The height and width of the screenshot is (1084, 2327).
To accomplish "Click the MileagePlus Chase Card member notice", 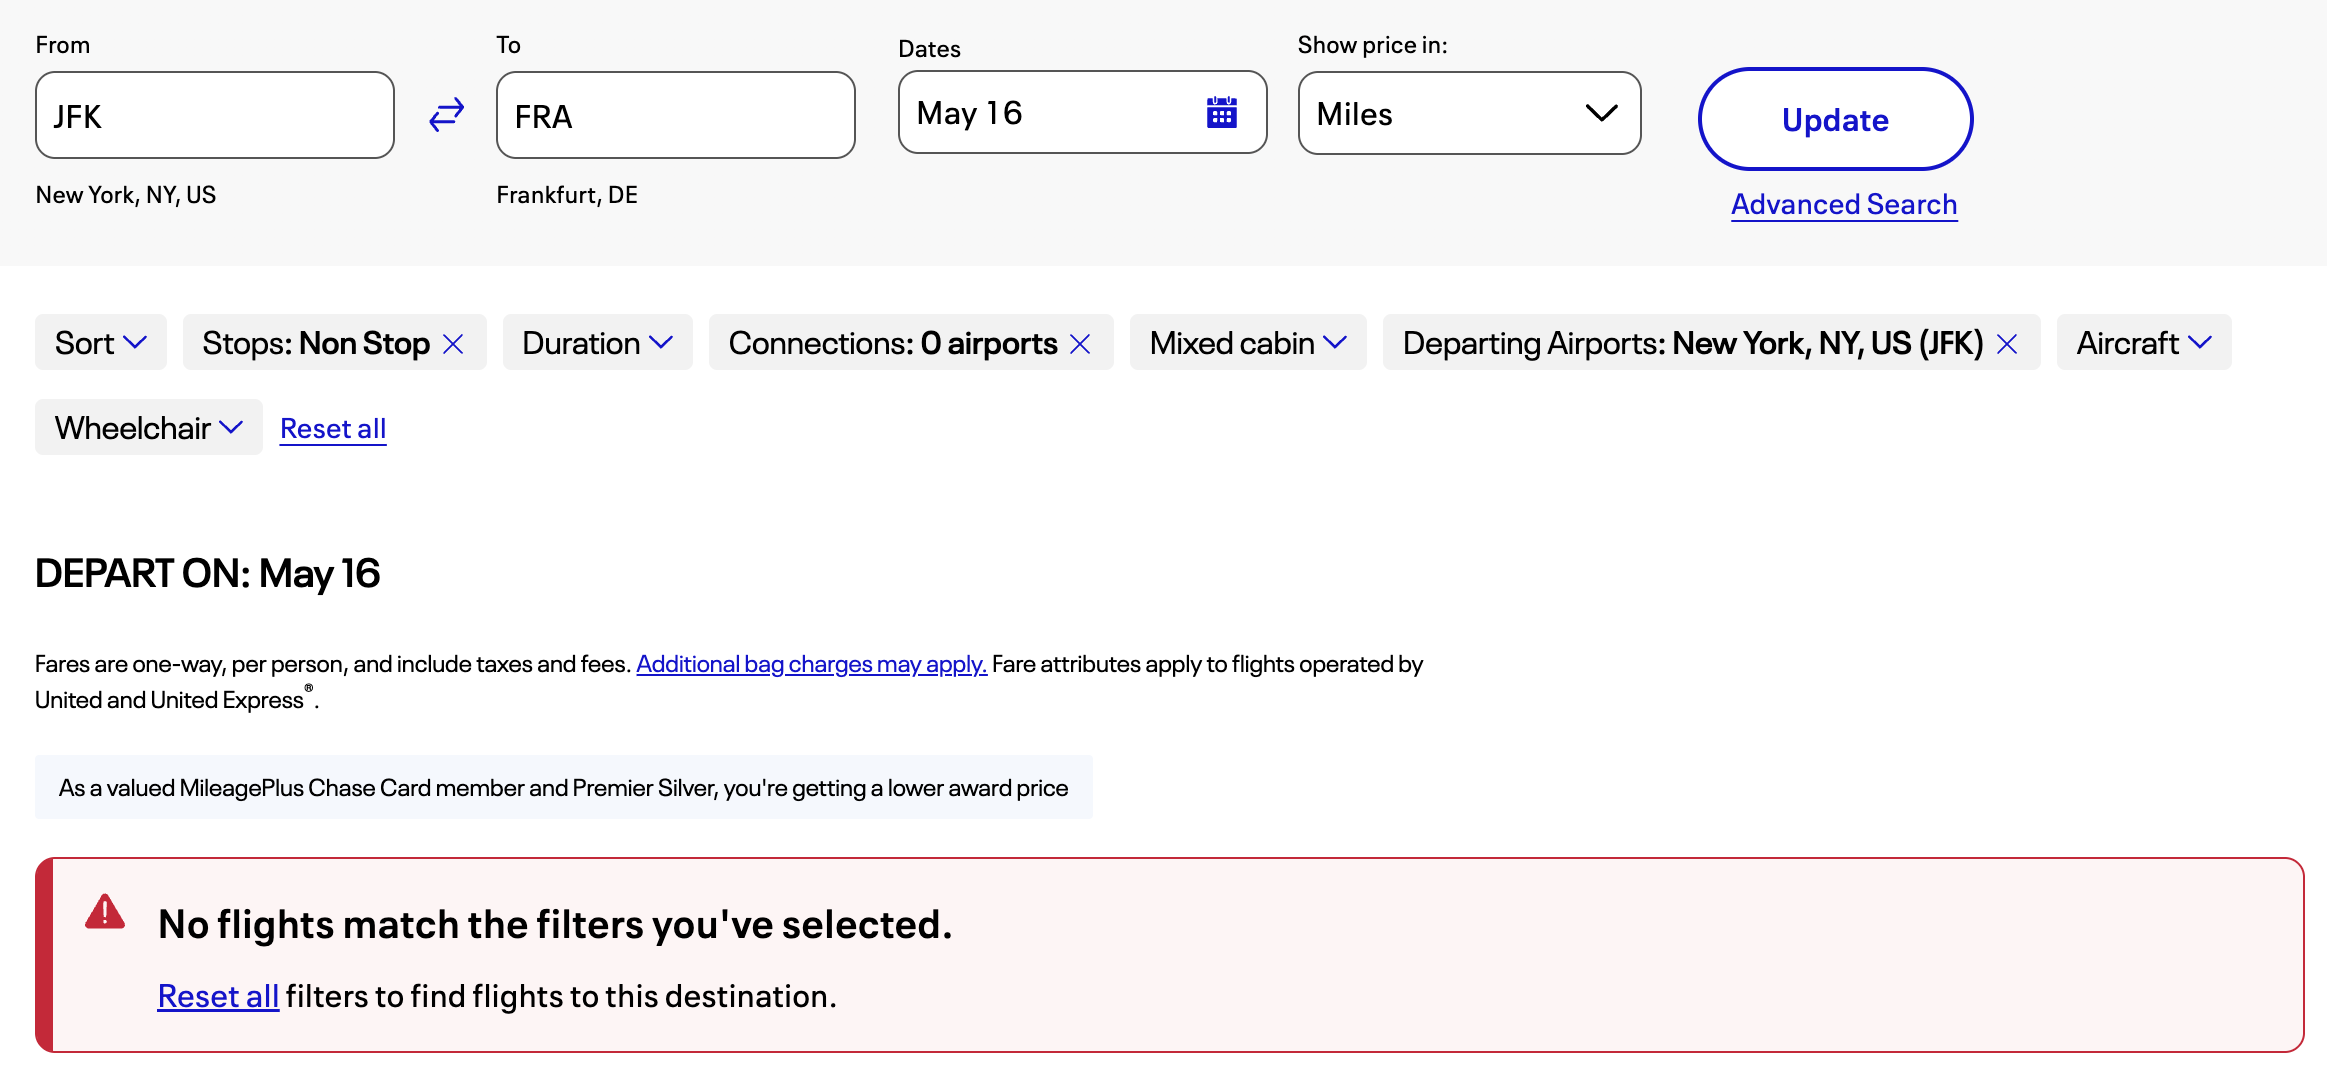I will 564,788.
